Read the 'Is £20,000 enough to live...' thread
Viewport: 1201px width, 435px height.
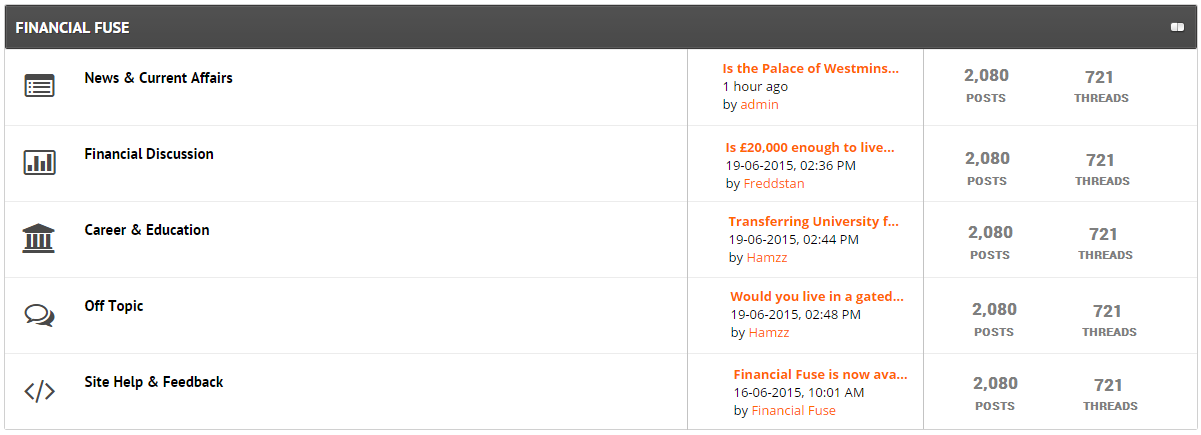pyautogui.click(x=810, y=148)
